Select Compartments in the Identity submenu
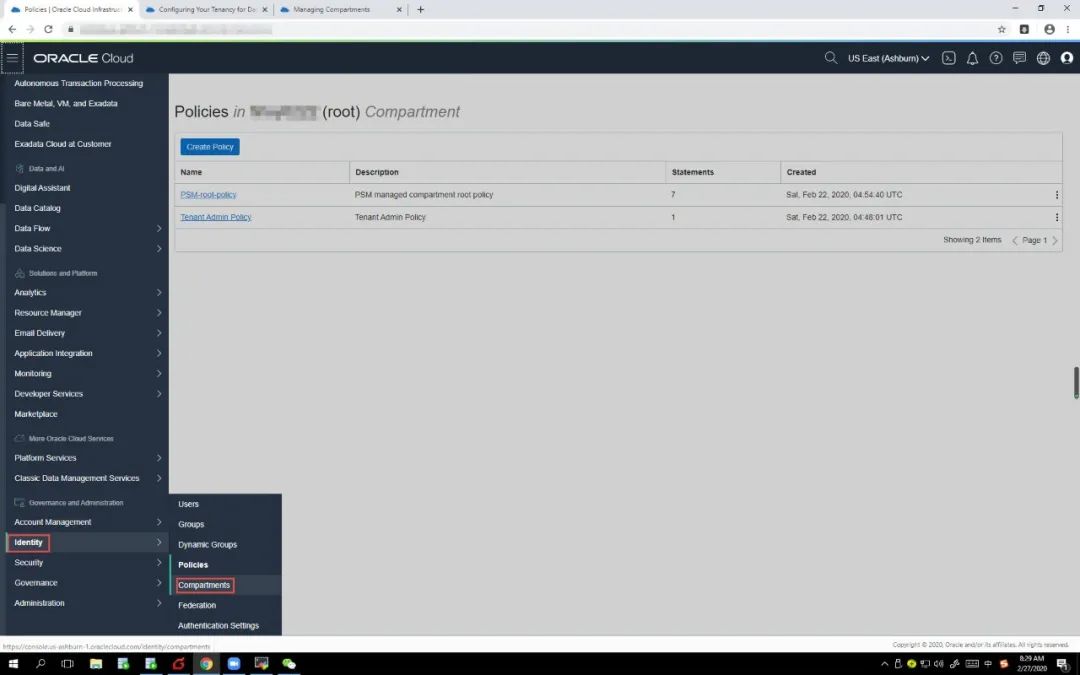Viewport: 1080px width, 675px height. tap(204, 585)
